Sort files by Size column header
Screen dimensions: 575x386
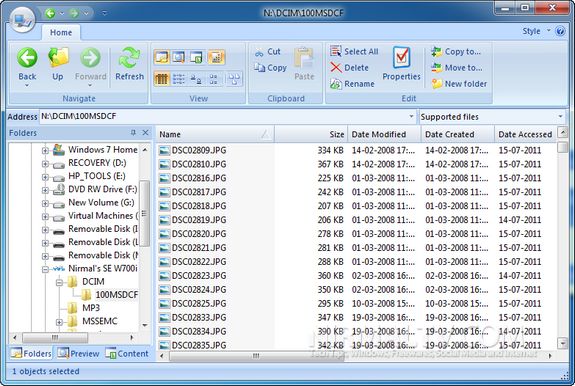point(311,134)
